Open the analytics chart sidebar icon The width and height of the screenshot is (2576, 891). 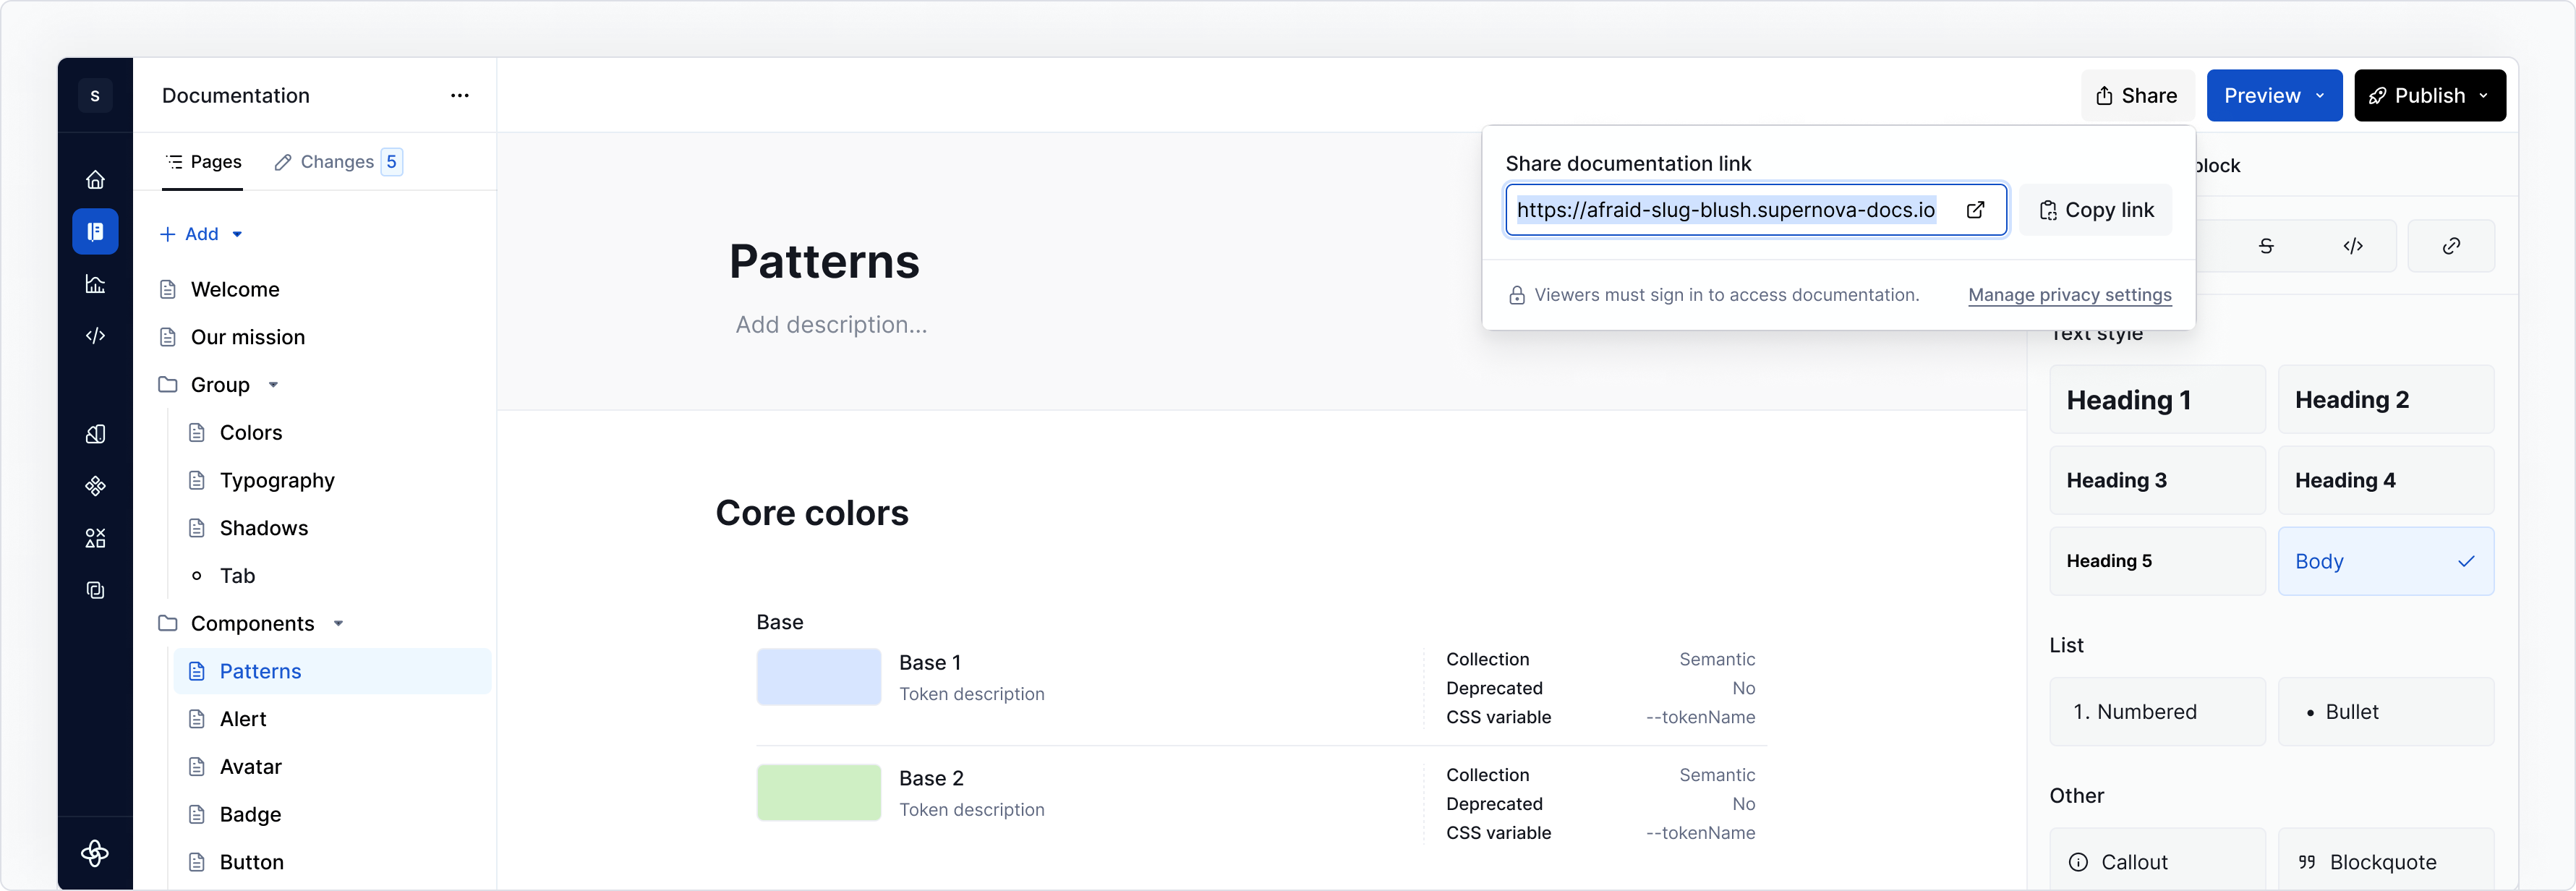95,284
